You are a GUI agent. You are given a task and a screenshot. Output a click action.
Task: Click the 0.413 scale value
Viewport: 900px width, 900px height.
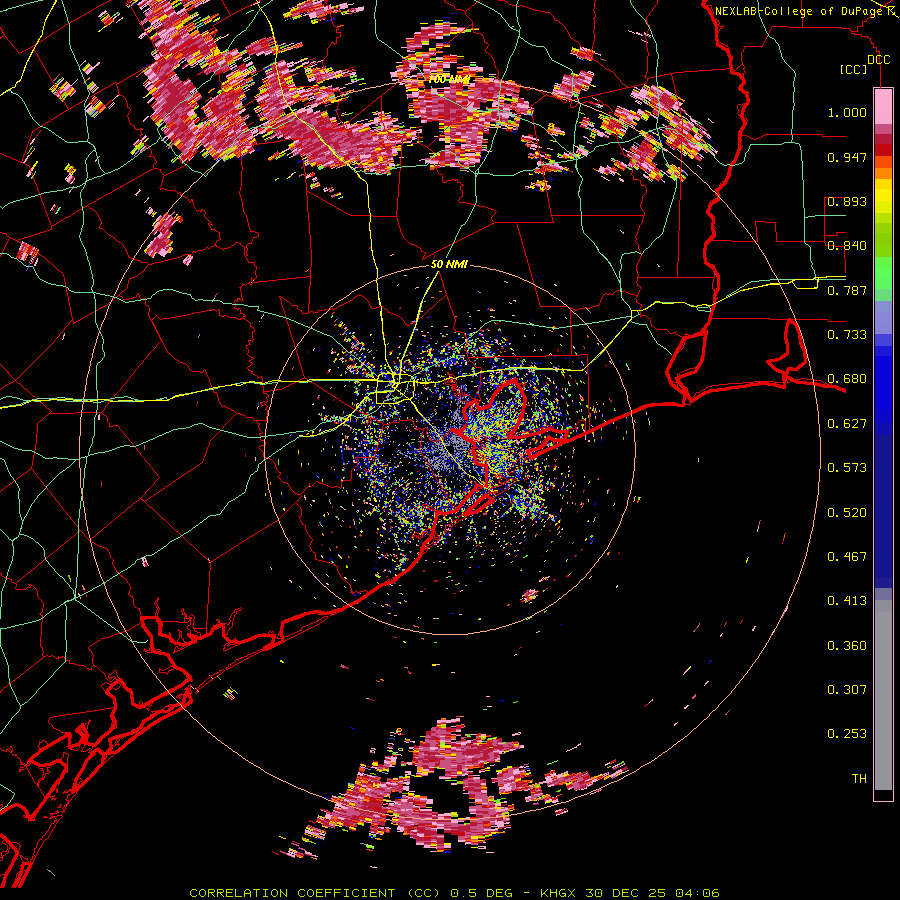coord(847,601)
